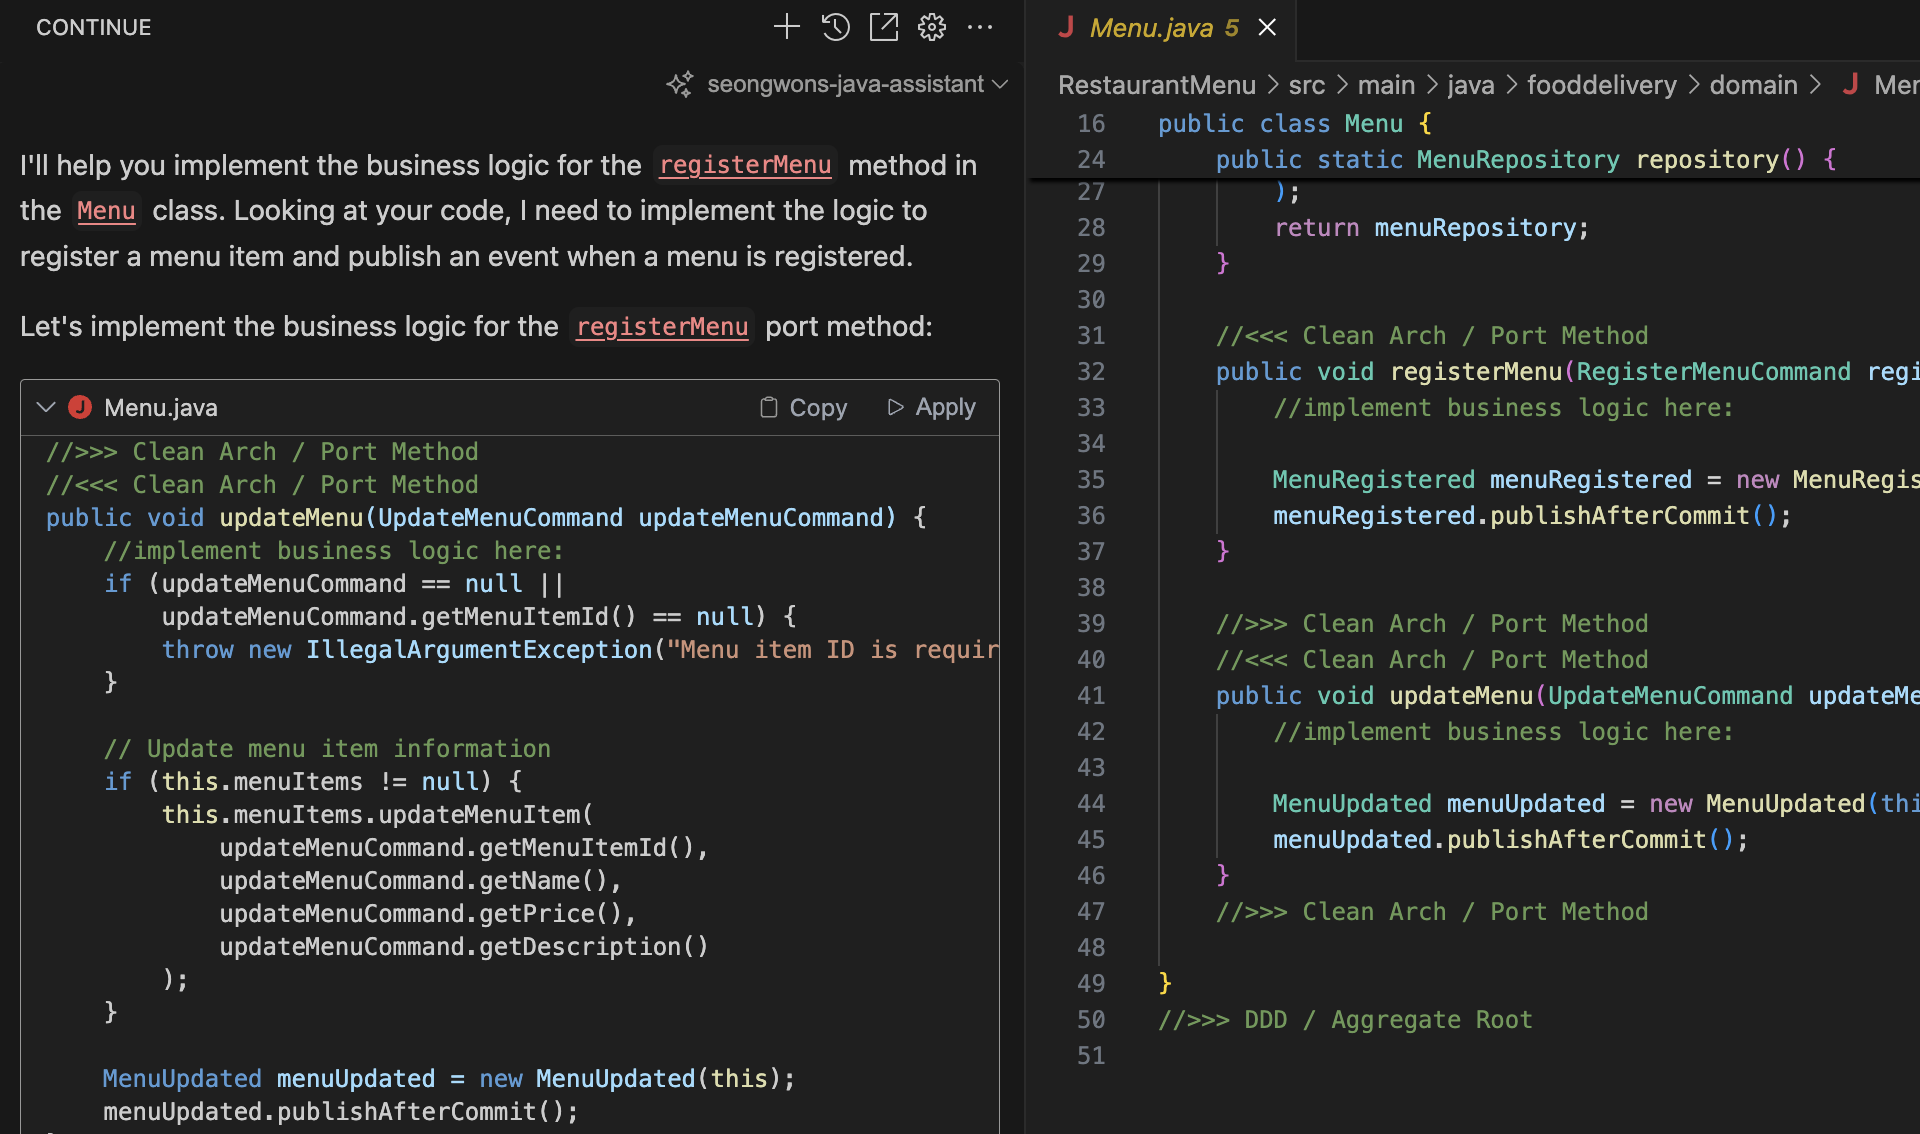The height and width of the screenshot is (1134, 1920).
Task: Click the sparkle icon beside assistant name
Action: pos(680,84)
